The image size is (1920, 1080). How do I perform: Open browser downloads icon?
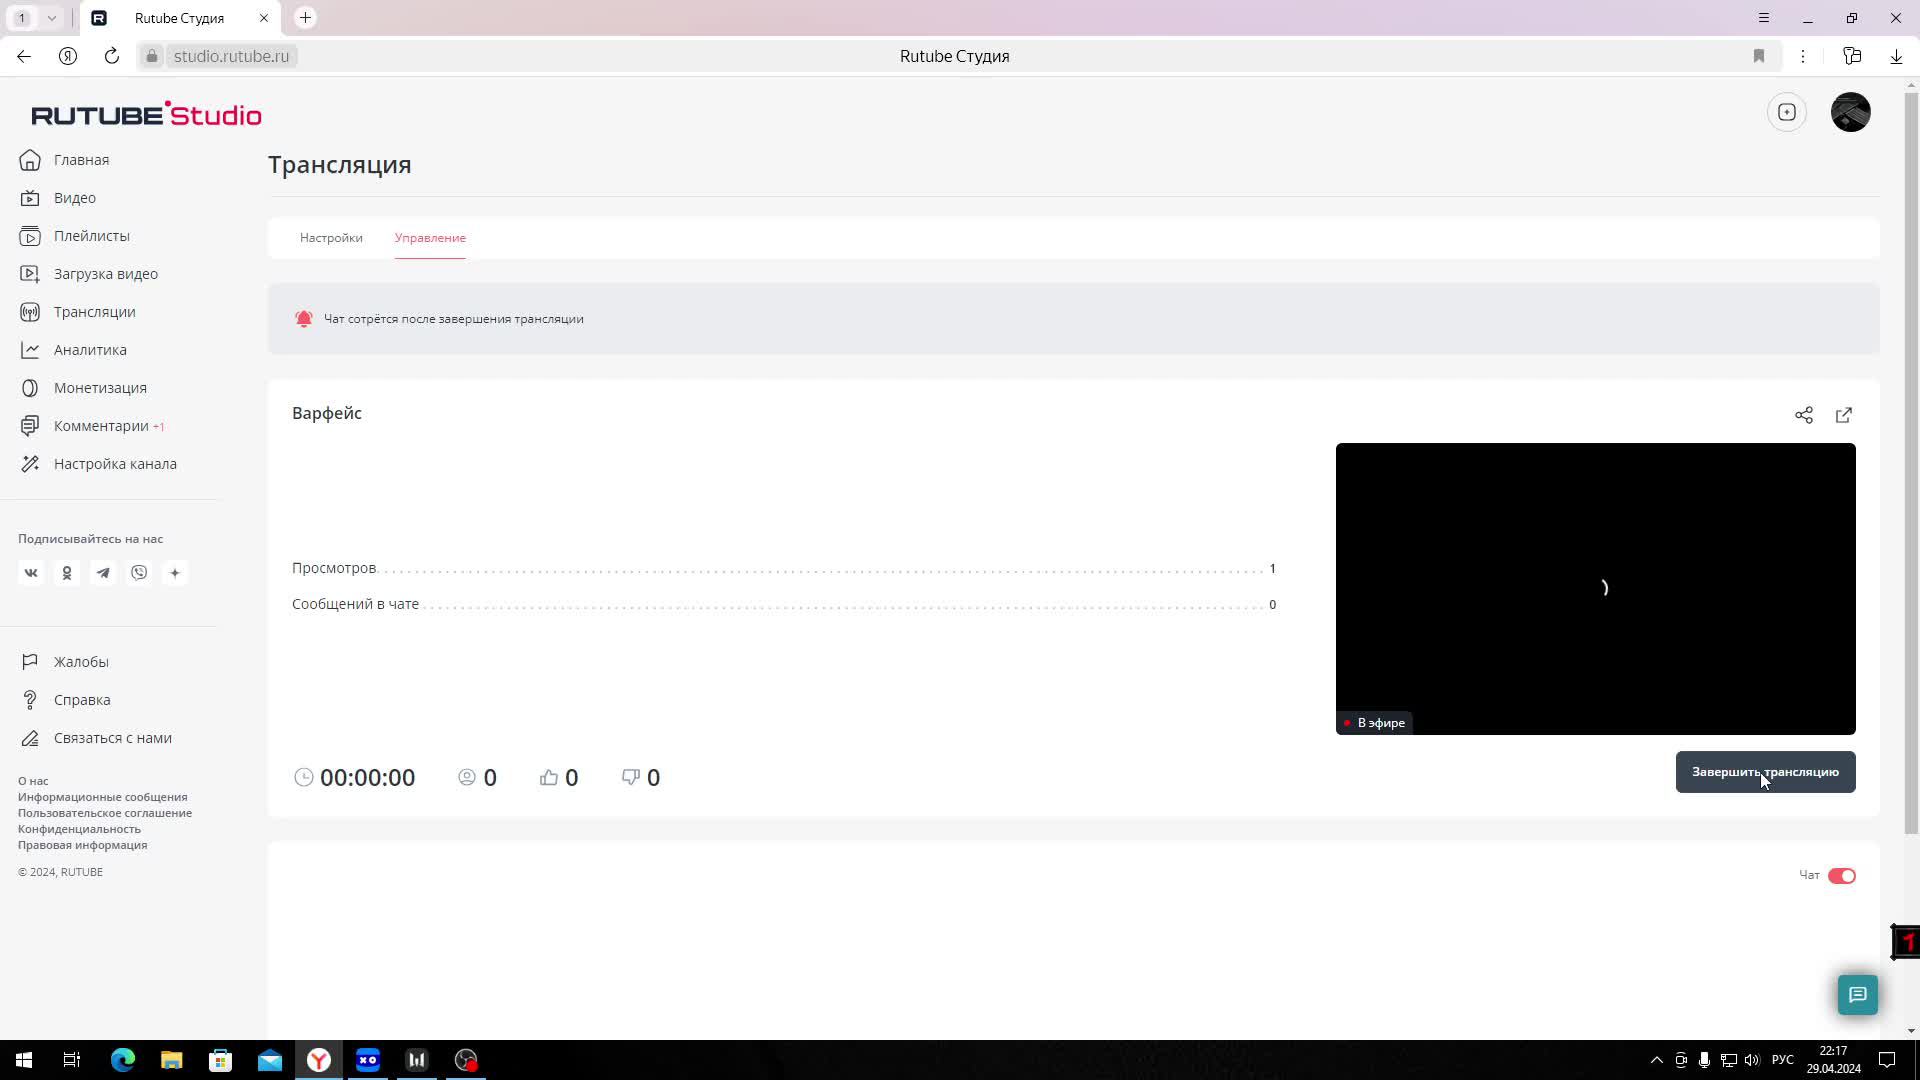tap(1896, 56)
